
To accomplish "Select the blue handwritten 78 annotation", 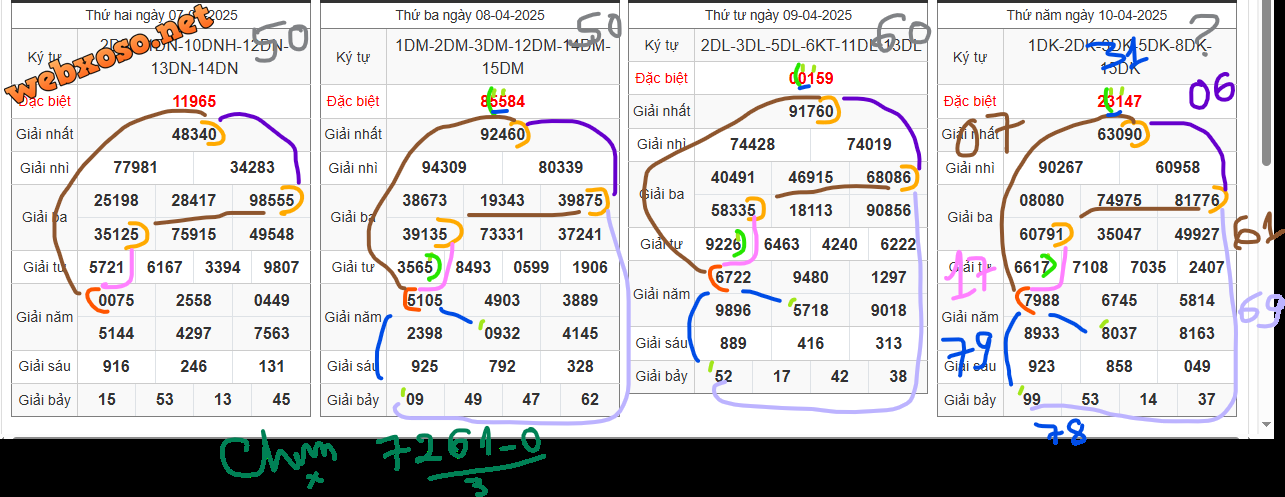I will [x=1060, y=432].
